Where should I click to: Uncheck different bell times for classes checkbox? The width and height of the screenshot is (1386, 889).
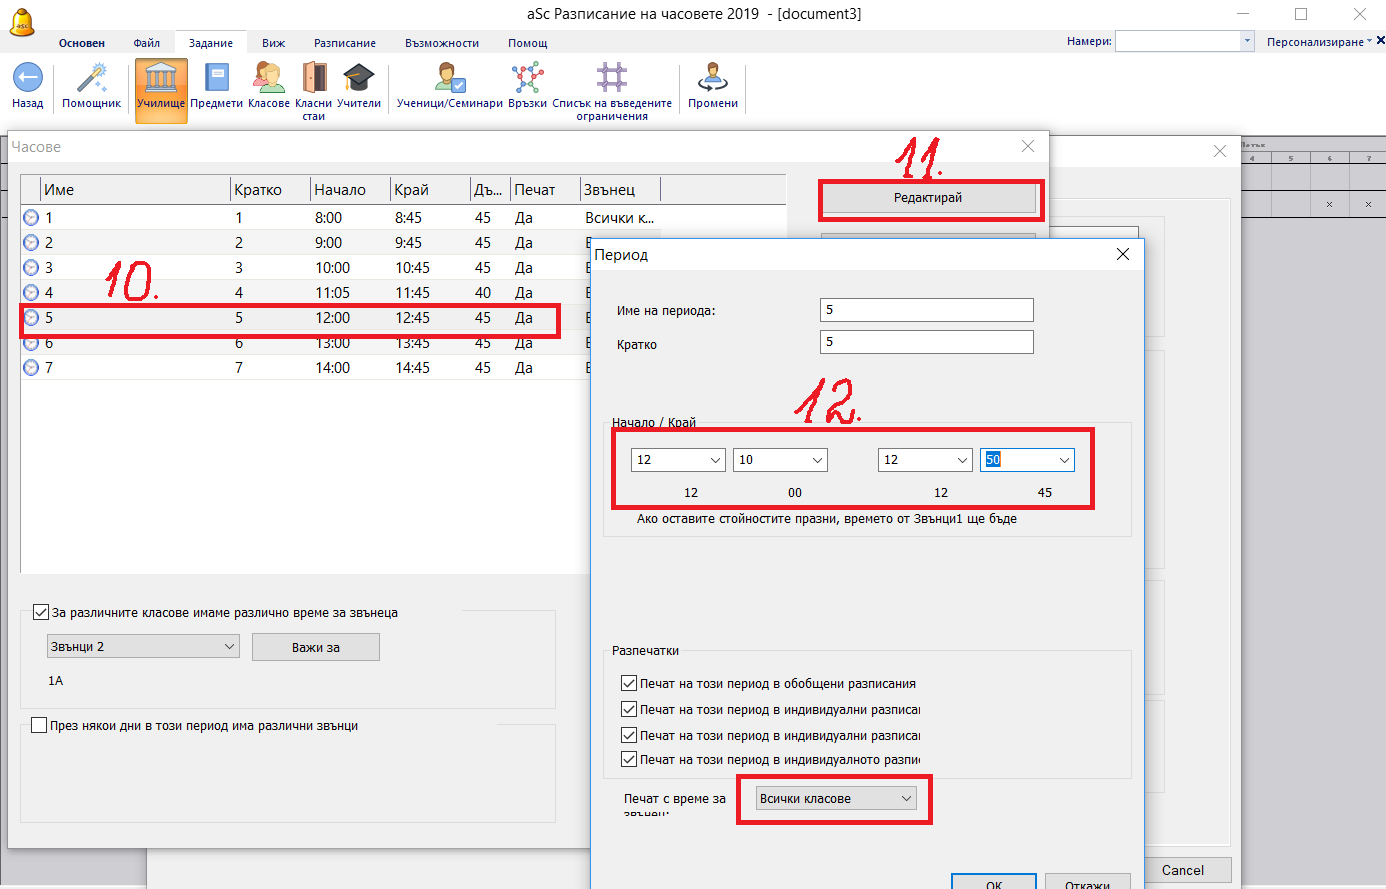41,613
